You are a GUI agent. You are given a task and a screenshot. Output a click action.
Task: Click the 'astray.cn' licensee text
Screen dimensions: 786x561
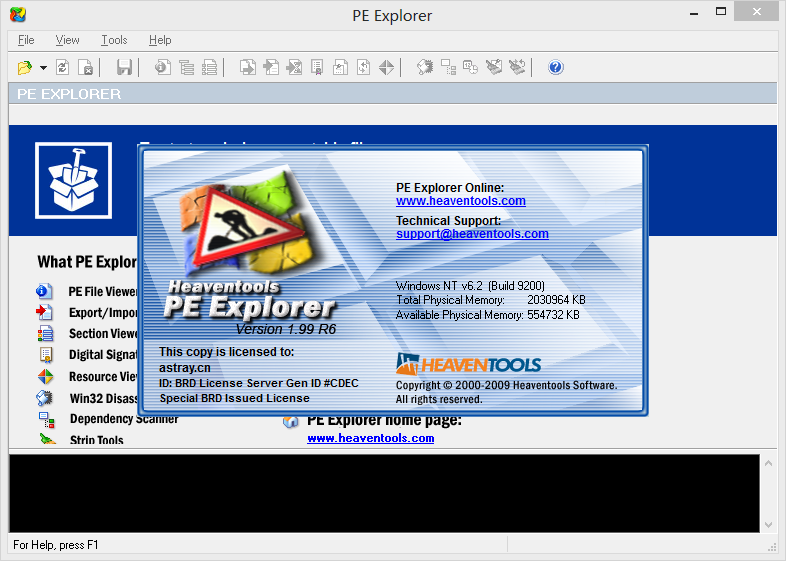184,368
